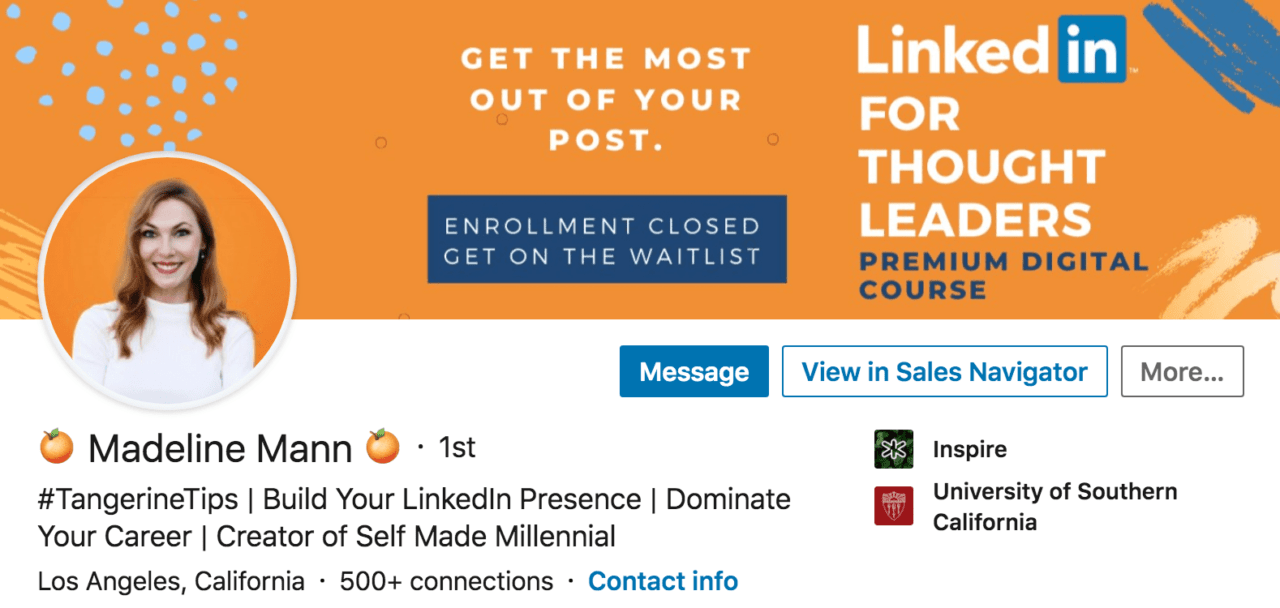Screen dimensions: 1280x608
Task: Select the Inspire company name text
Action: [x=969, y=449]
